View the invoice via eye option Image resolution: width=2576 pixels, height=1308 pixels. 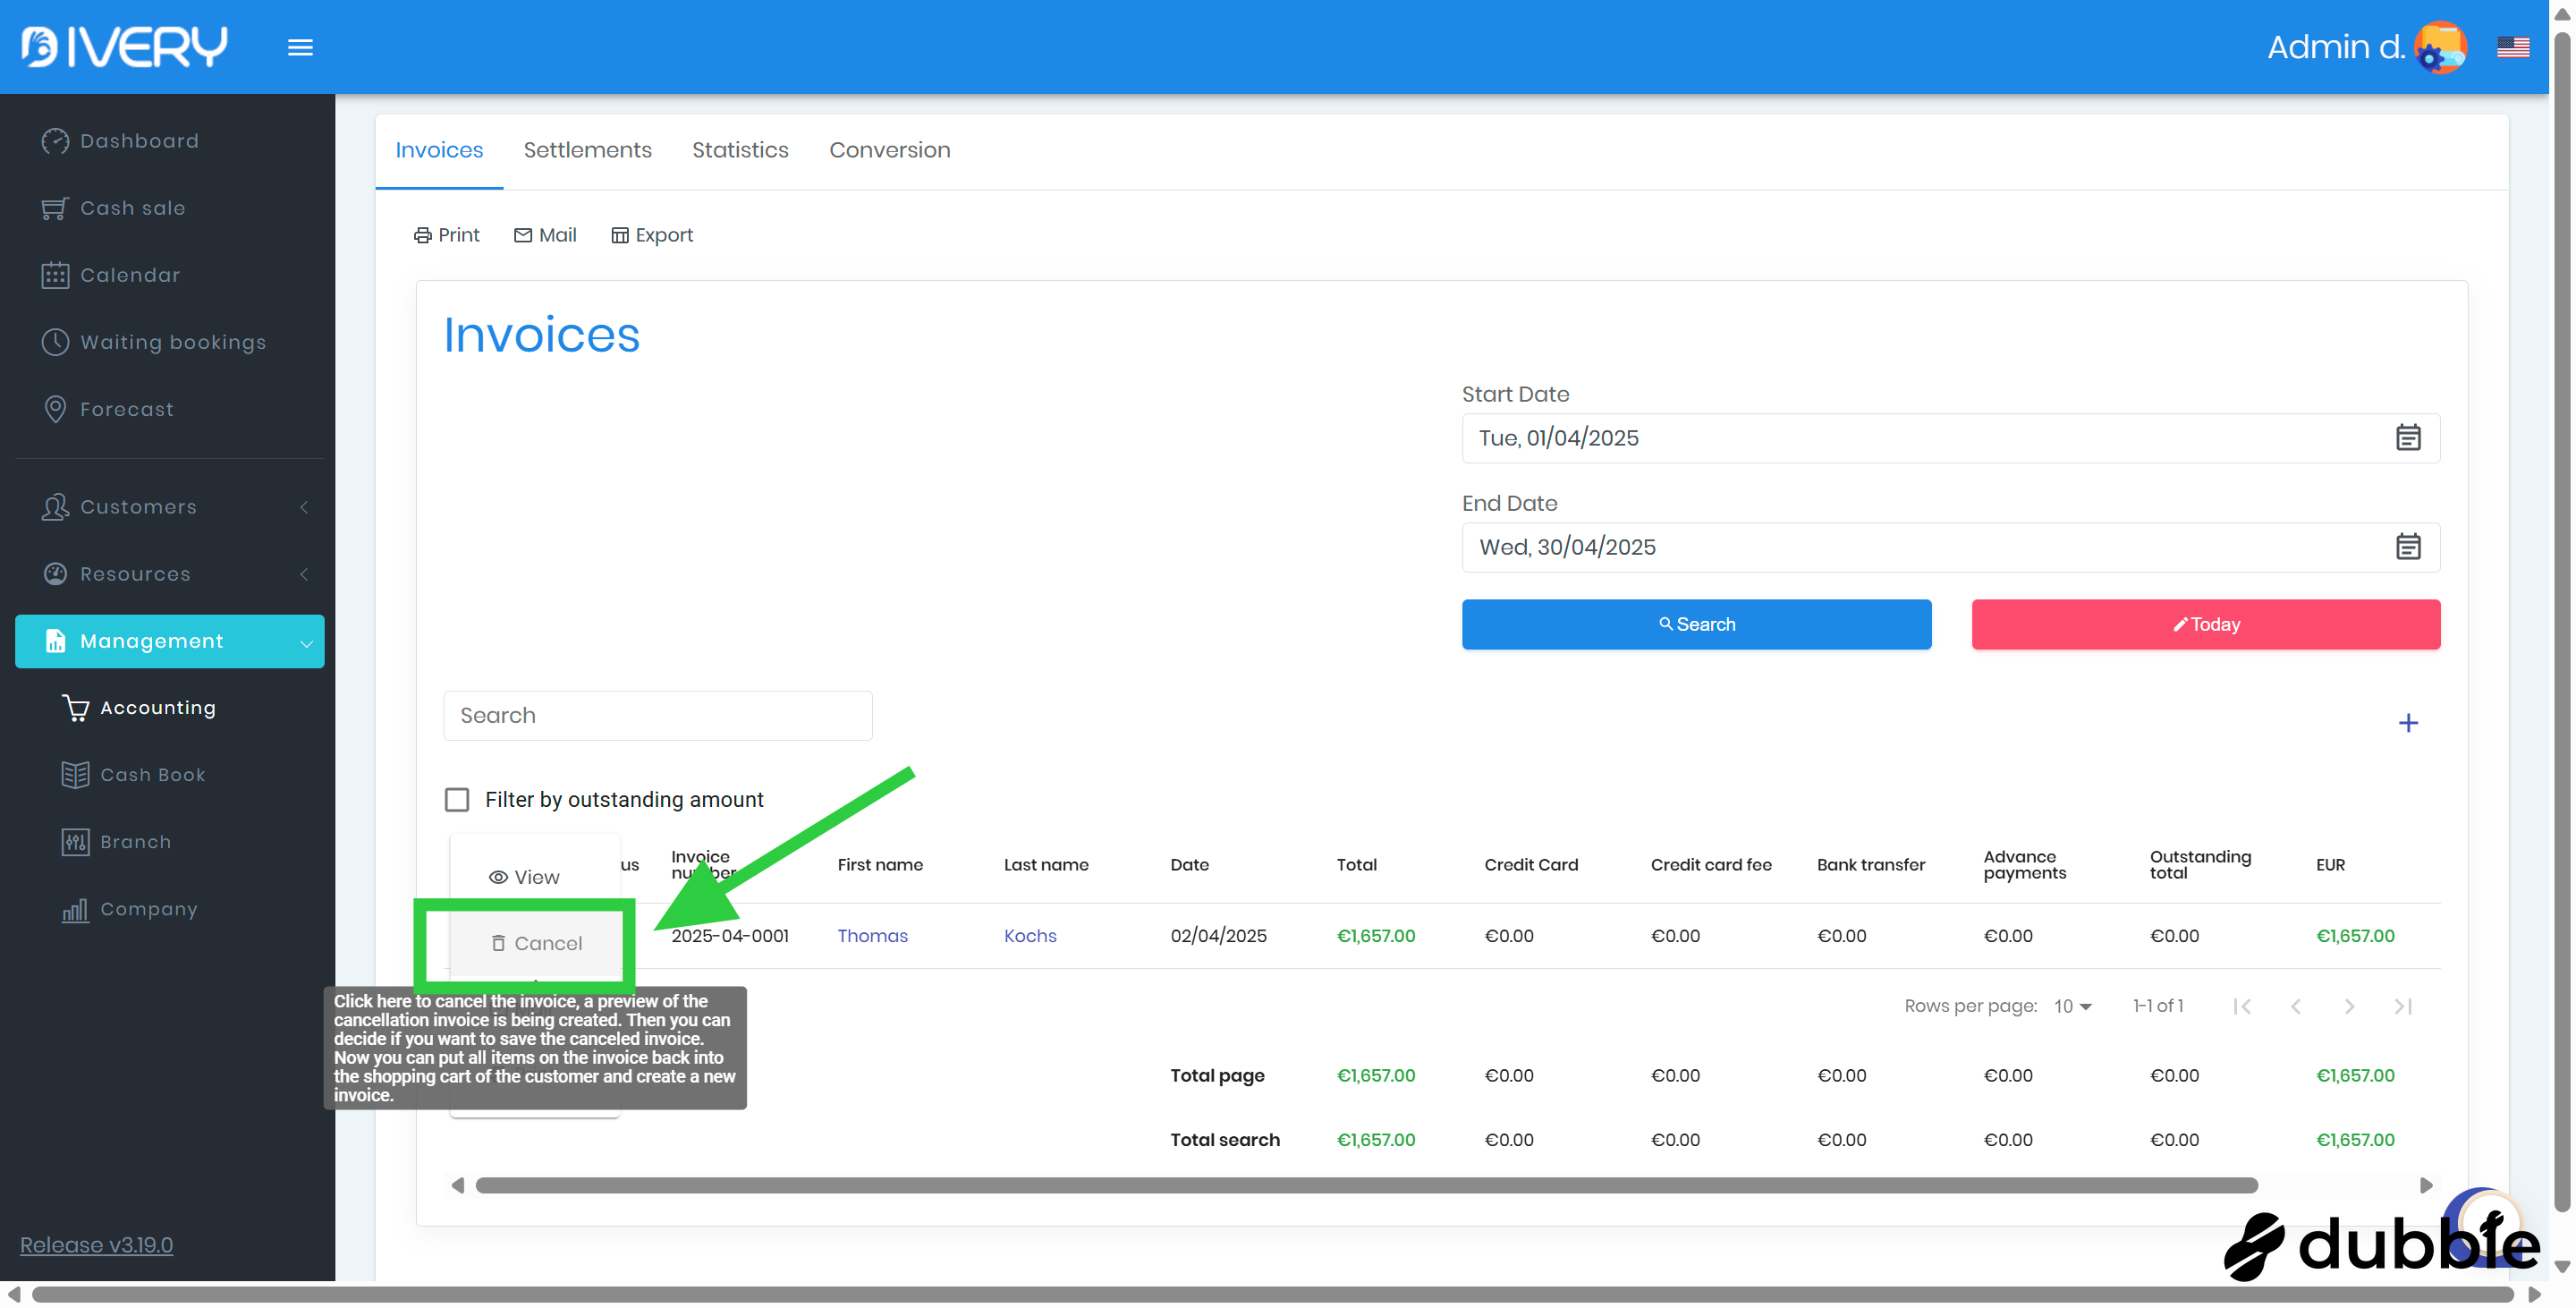[524, 877]
